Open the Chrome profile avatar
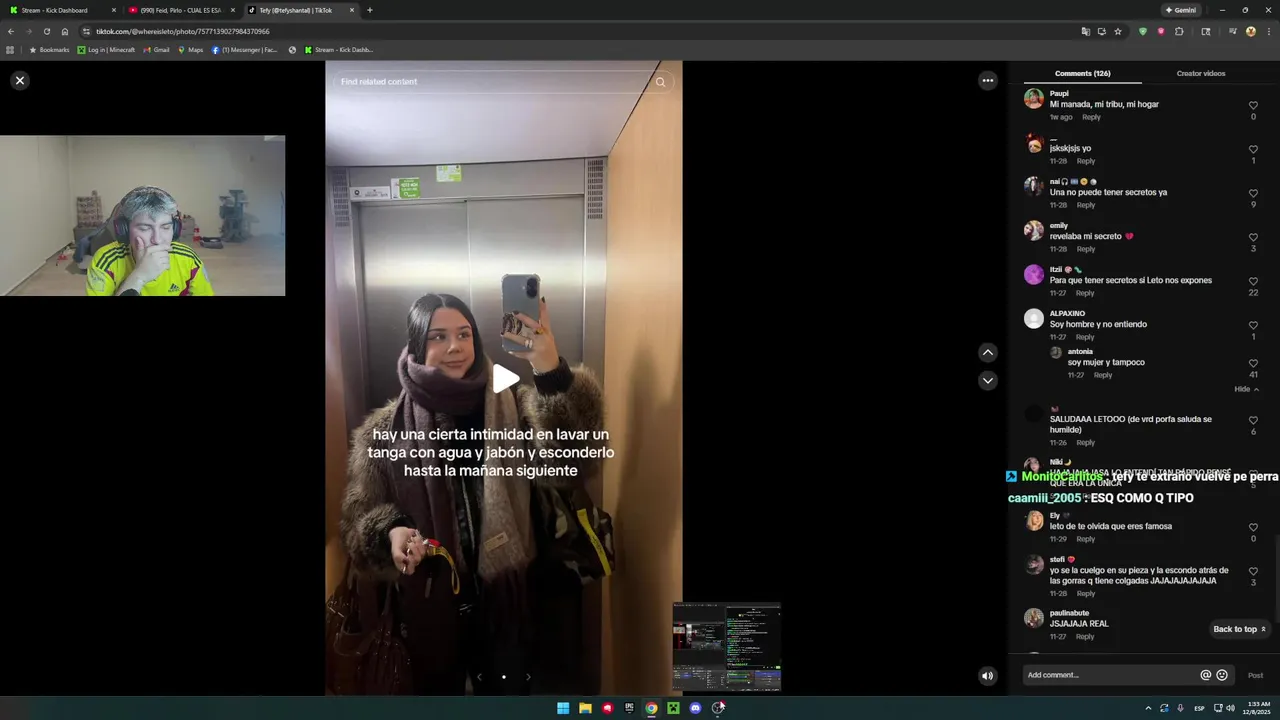This screenshot has width=1280, height=720. pos(1250,31)
